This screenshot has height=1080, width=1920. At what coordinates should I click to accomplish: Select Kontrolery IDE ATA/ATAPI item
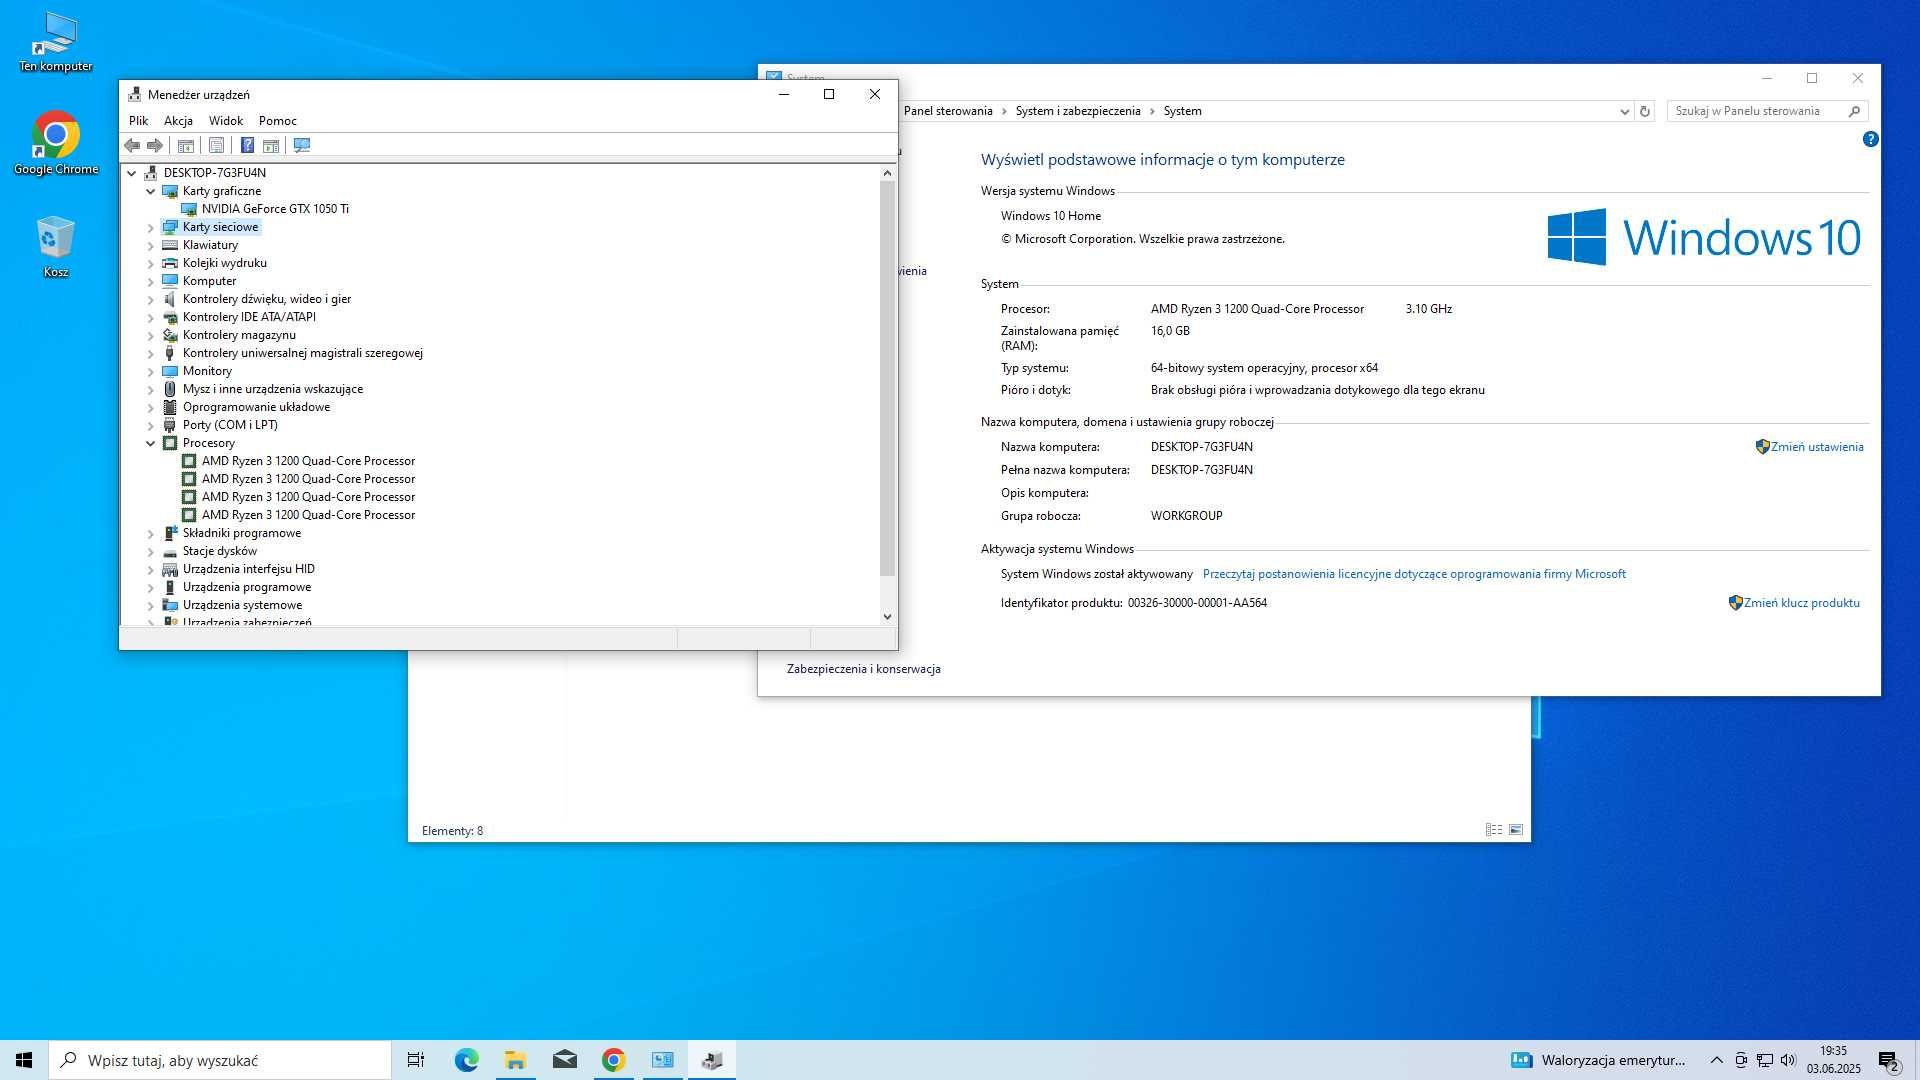pyautogui.click(x=249, y=317)
